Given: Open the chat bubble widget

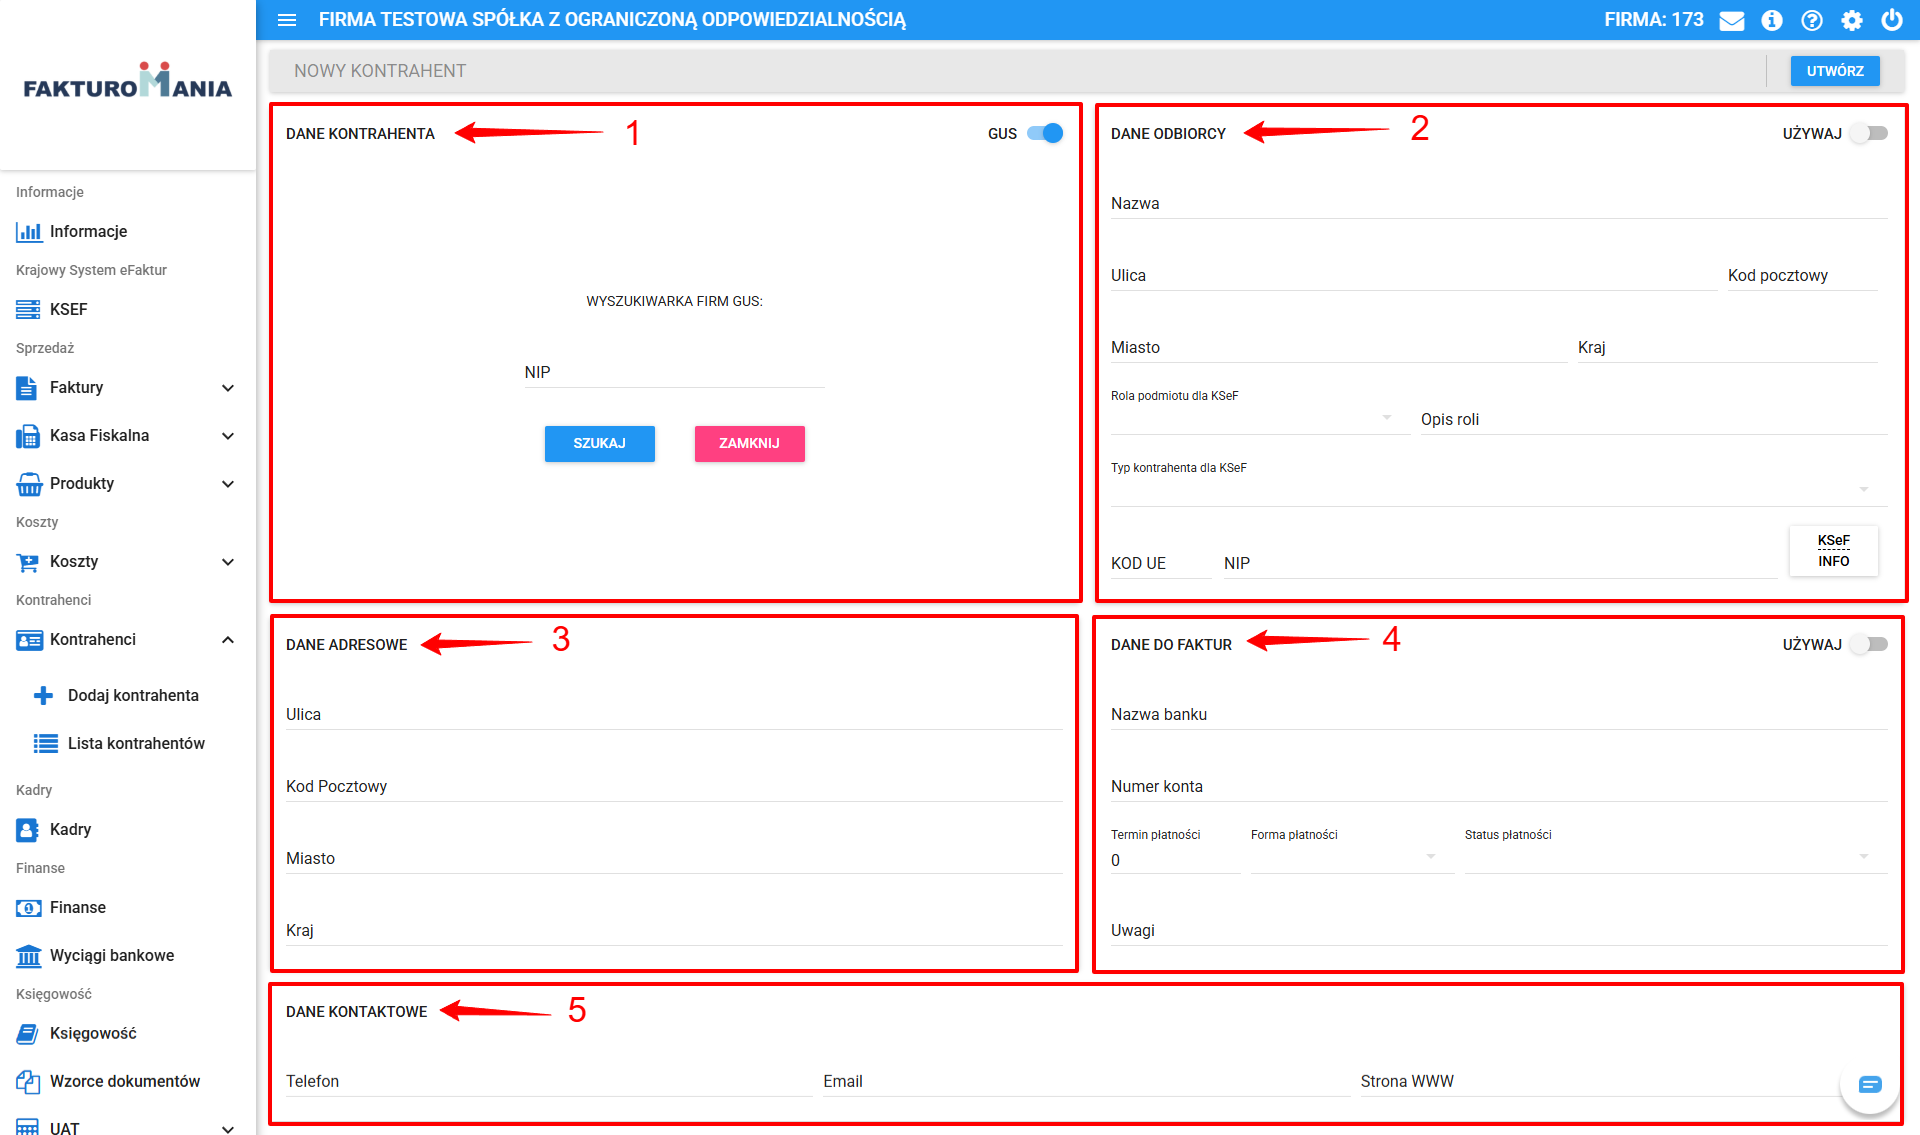Looking at the screenshot, I should pos(1870,1084).
